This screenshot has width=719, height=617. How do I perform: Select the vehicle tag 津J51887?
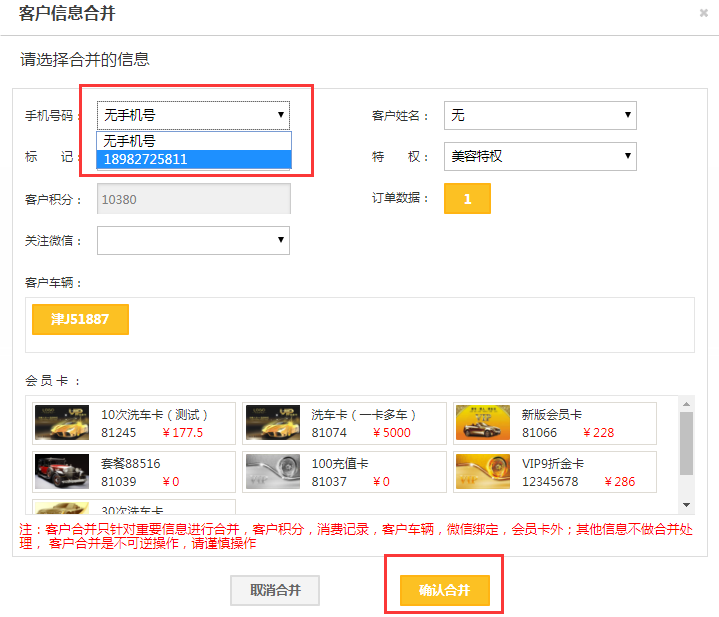pos(80,320)
